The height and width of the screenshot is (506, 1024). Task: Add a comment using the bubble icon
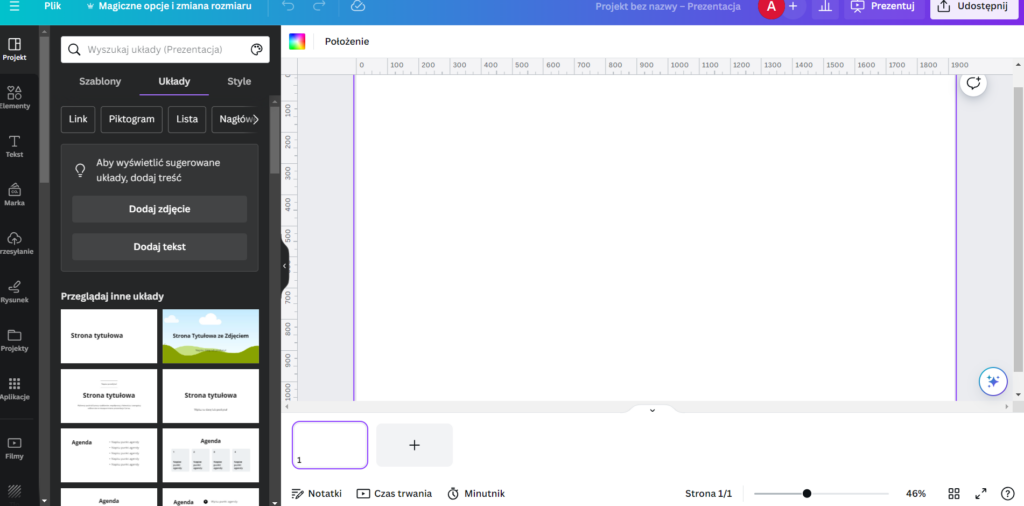973,84
